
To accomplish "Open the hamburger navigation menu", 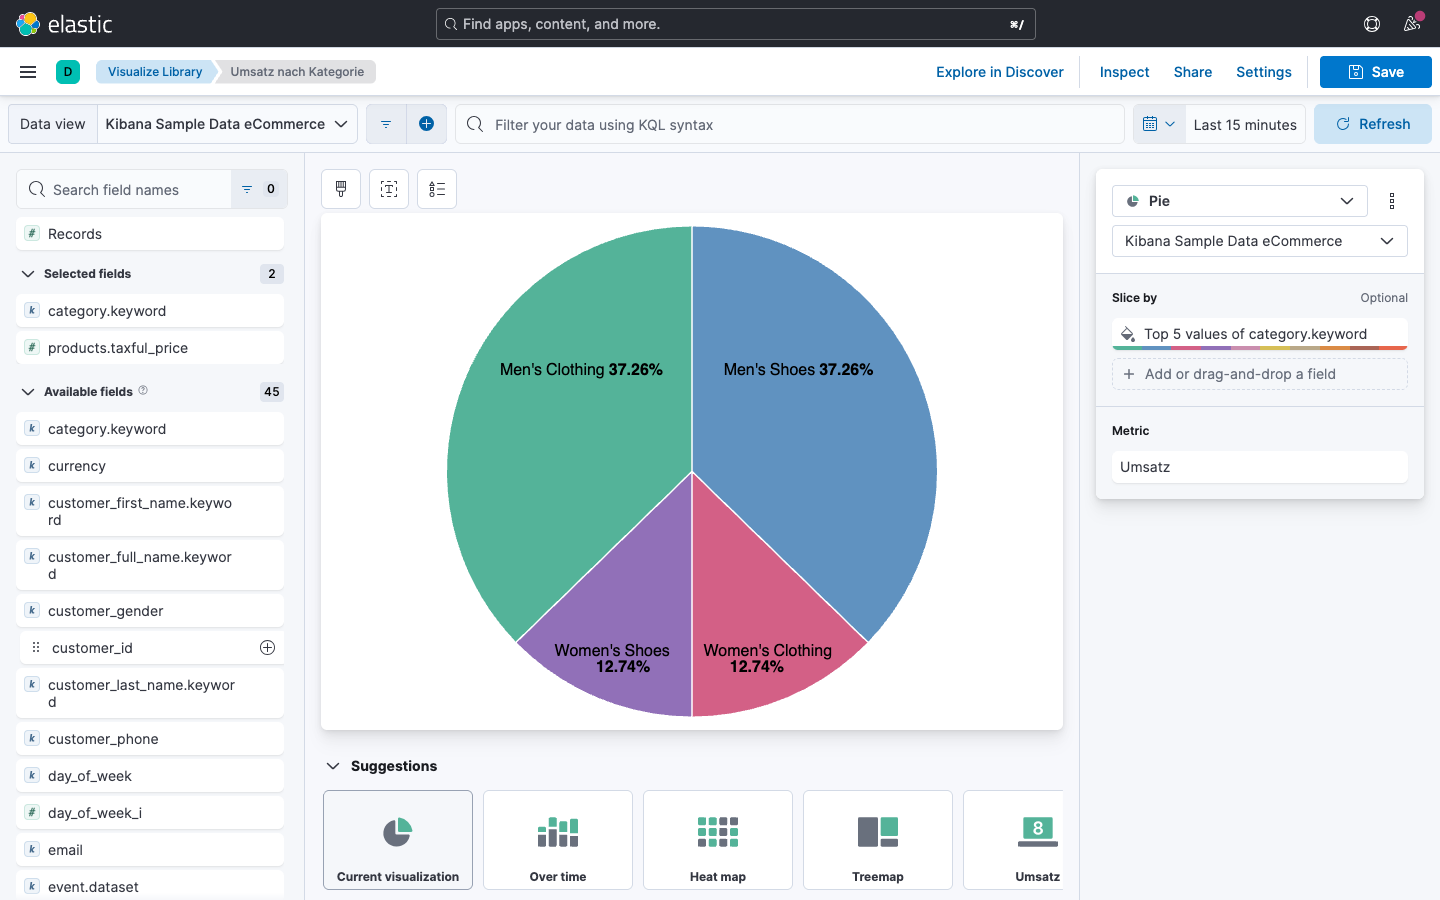I will click(28, 72).
